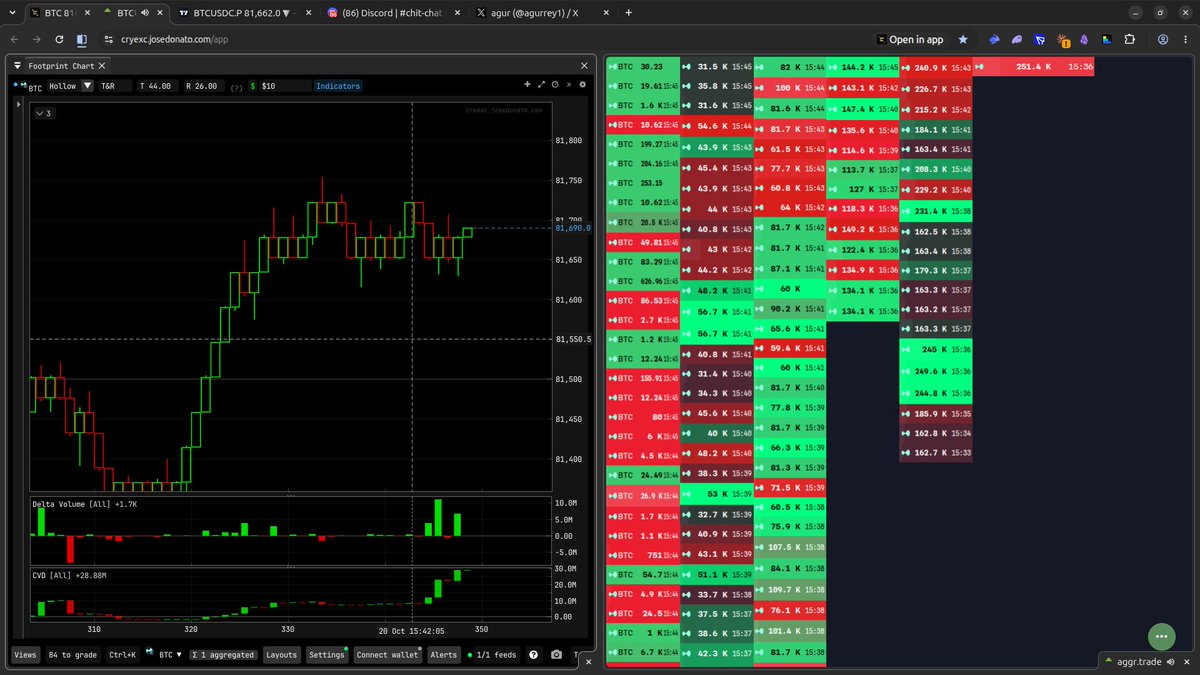The image size is (1200, 675).
Task: Edit the T 44.00 value field
Action: [x=157, y=86]
